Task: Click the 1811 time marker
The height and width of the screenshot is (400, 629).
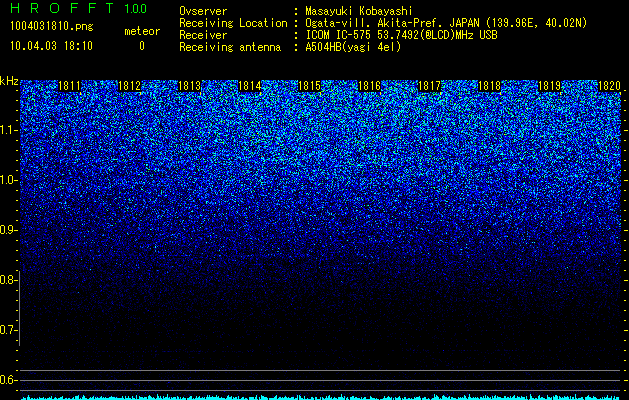Action: click(x=69, y=86)
